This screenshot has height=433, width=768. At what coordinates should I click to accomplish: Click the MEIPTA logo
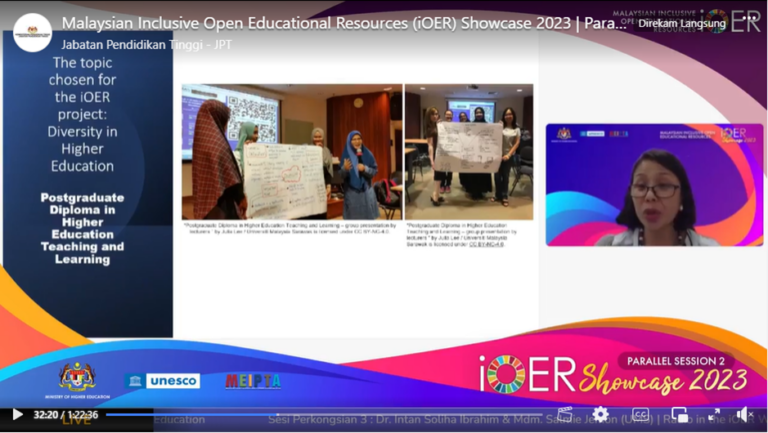(x=252, y=381)
